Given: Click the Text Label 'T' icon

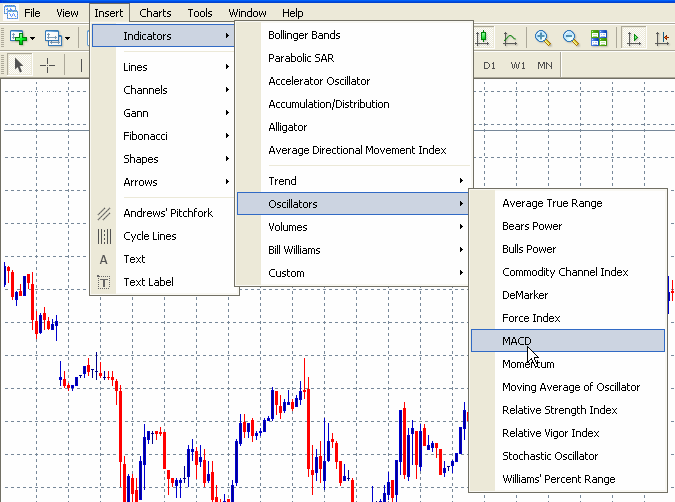Looking at the screenshot, I should coord(104,282).
